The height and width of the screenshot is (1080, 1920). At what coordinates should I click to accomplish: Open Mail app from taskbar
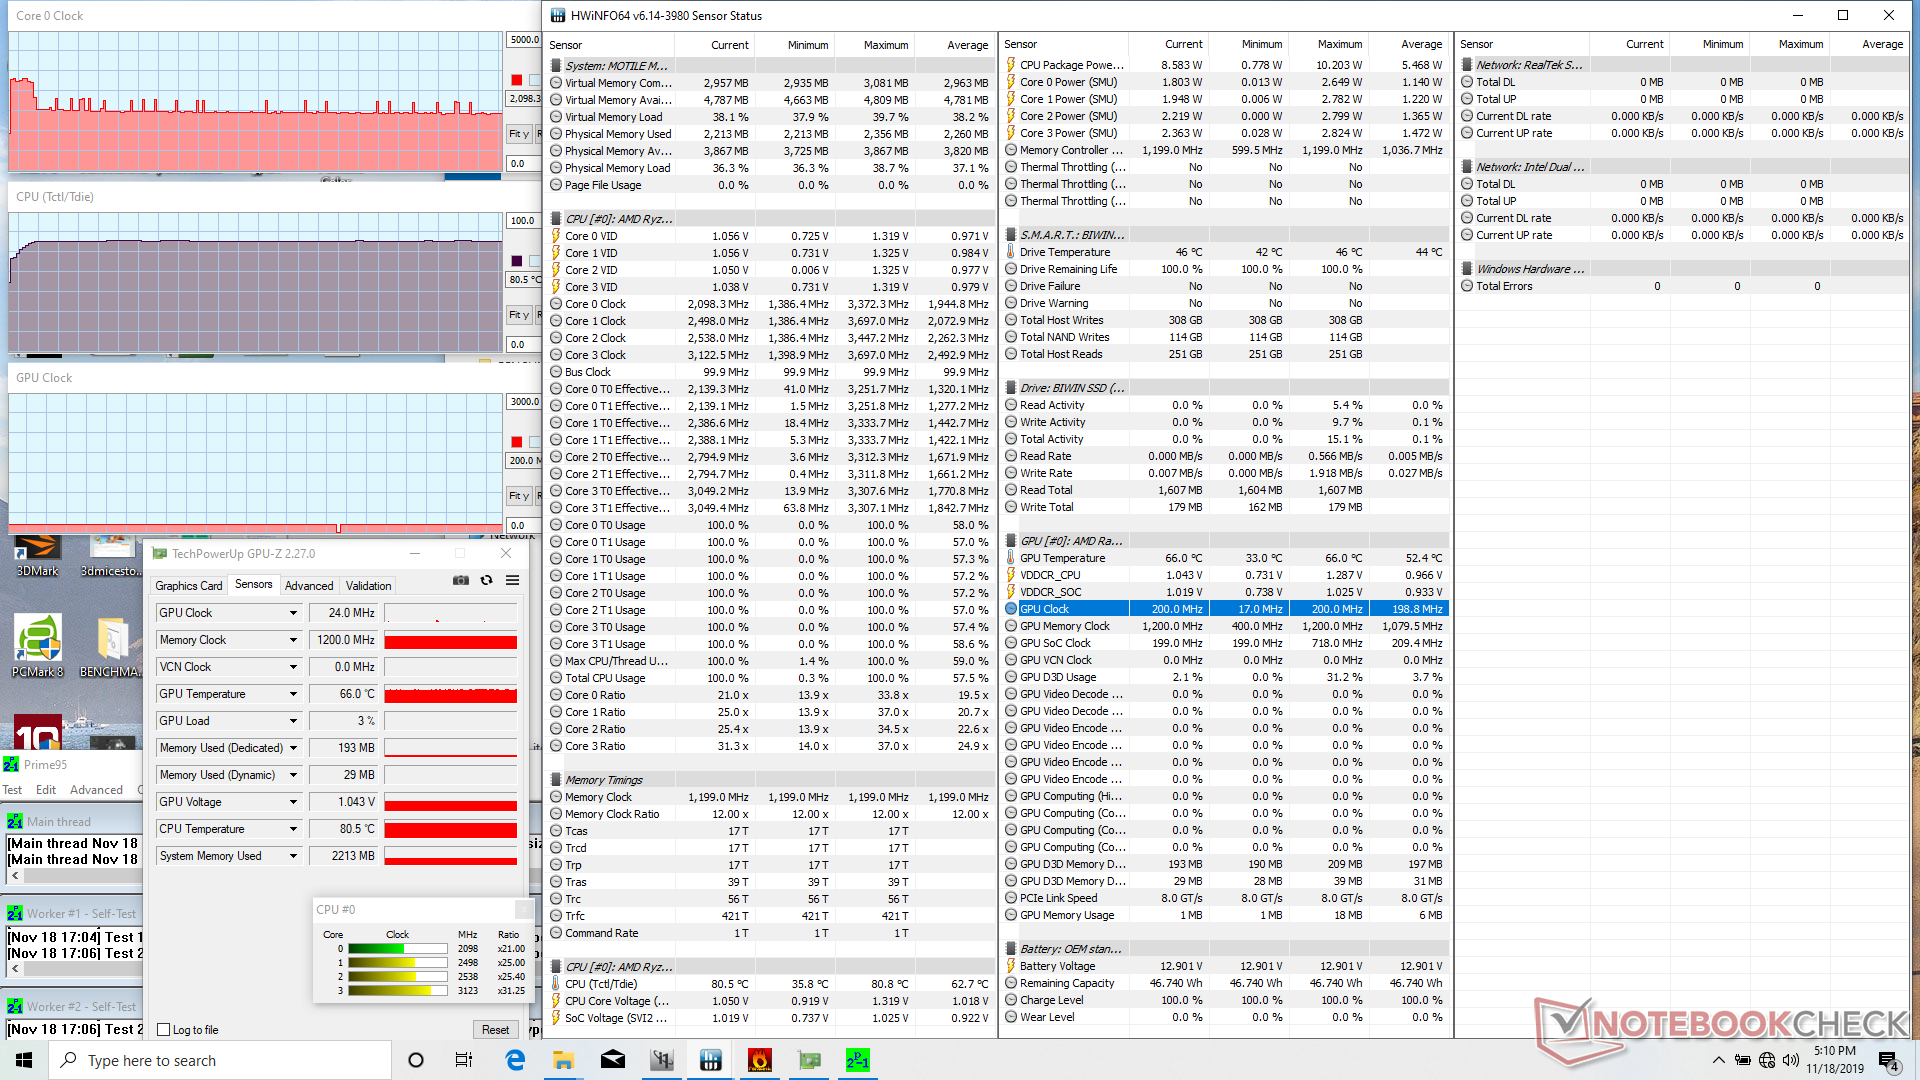click(x=612, y=1060)
